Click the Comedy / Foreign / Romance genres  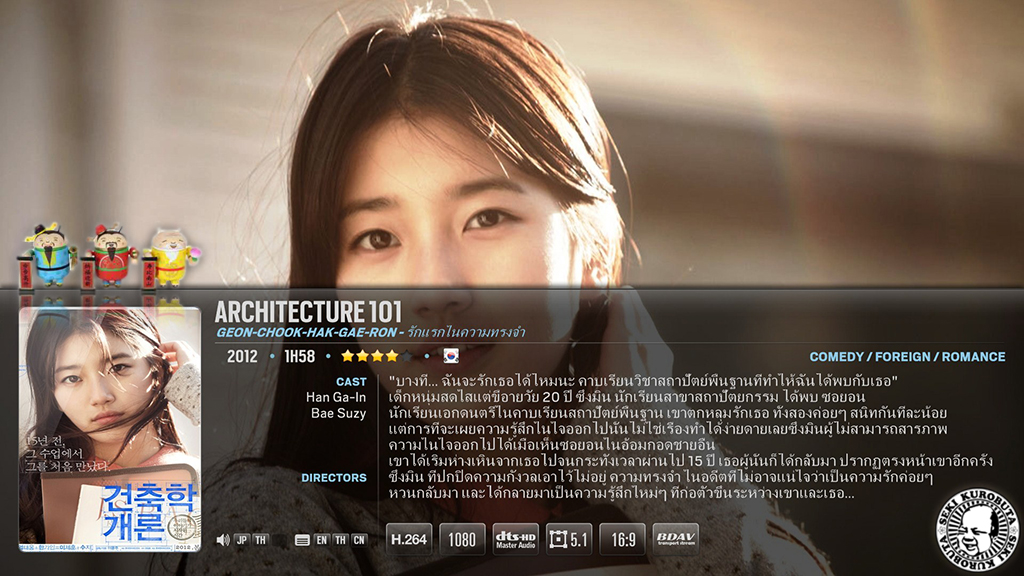[907, 357]
